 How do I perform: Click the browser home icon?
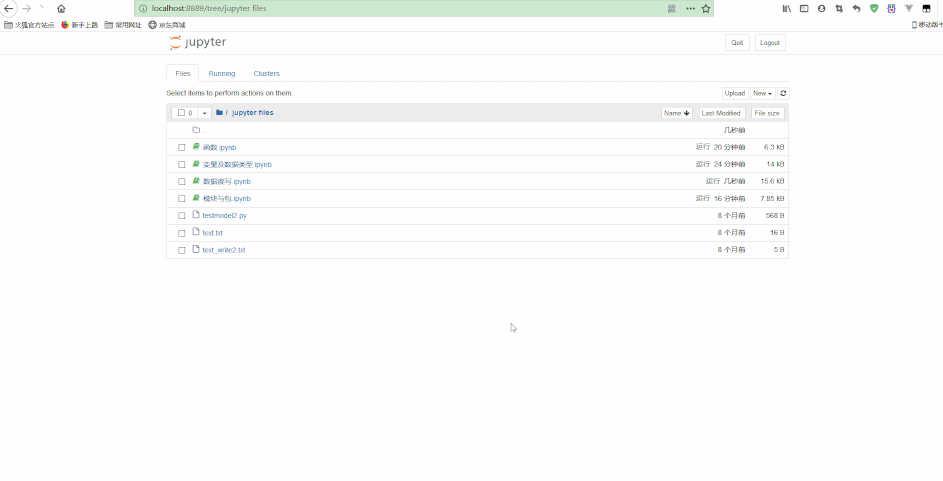61,8
